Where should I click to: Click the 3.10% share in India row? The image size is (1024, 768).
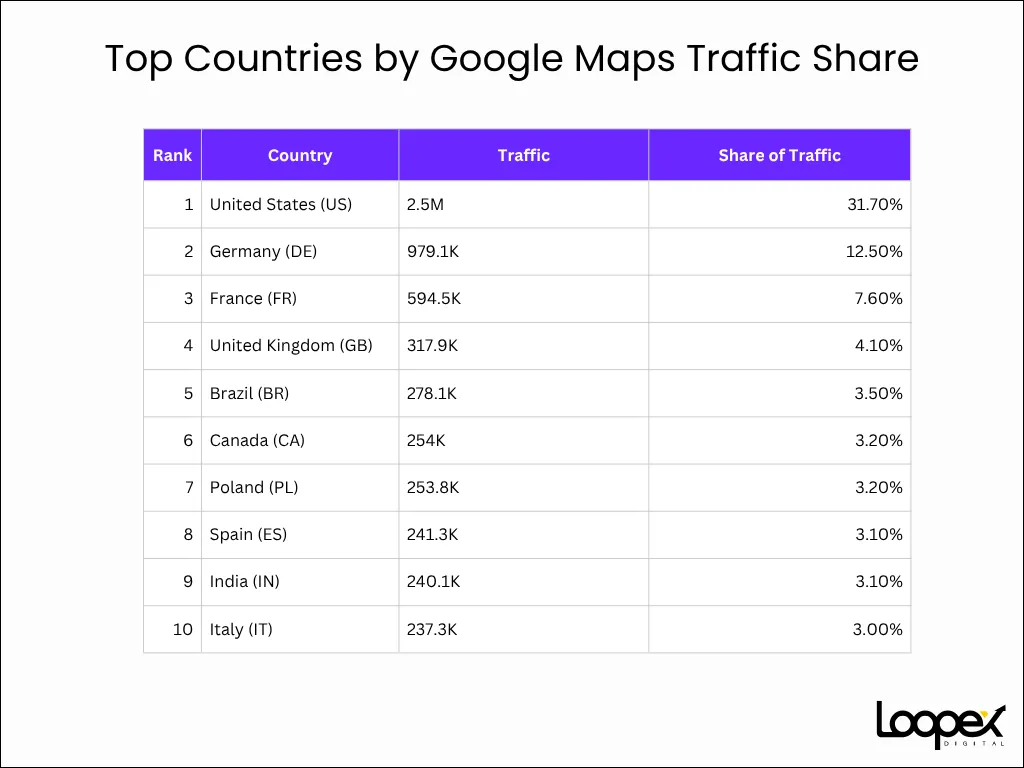click(878, 581)
